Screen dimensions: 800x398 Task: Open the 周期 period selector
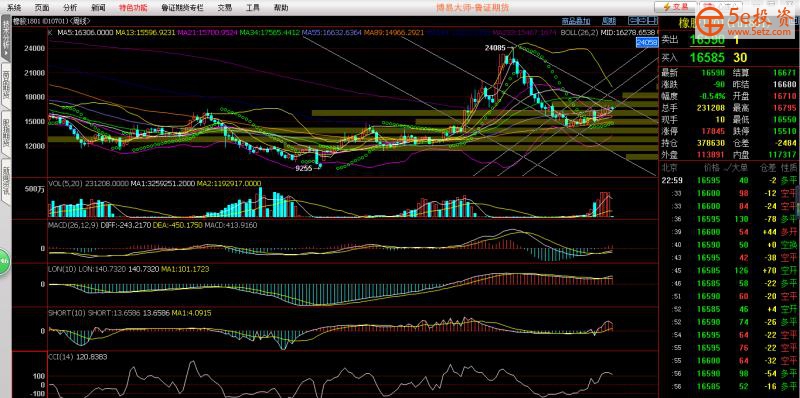click(609, 21)
